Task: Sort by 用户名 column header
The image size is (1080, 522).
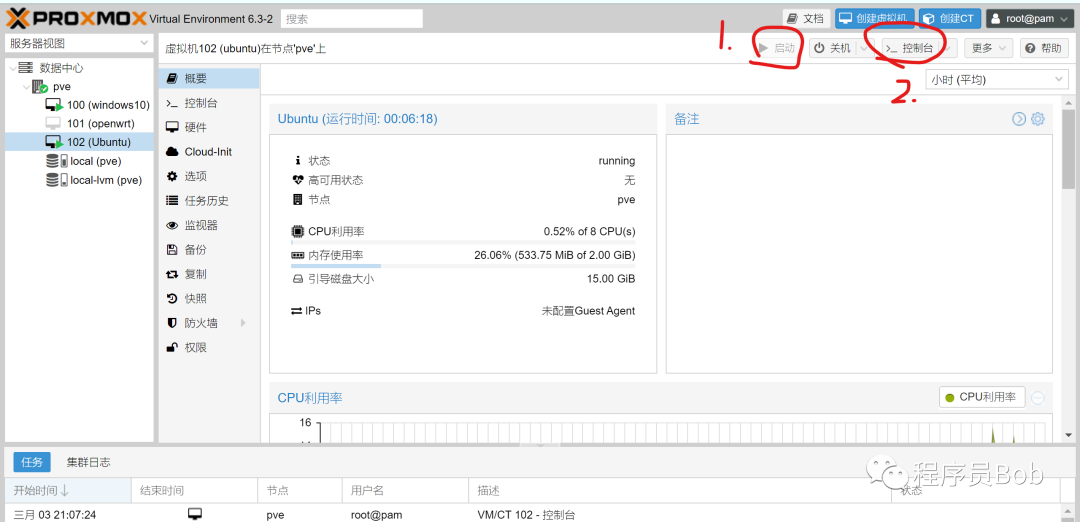Action: (x=405, y=490)
